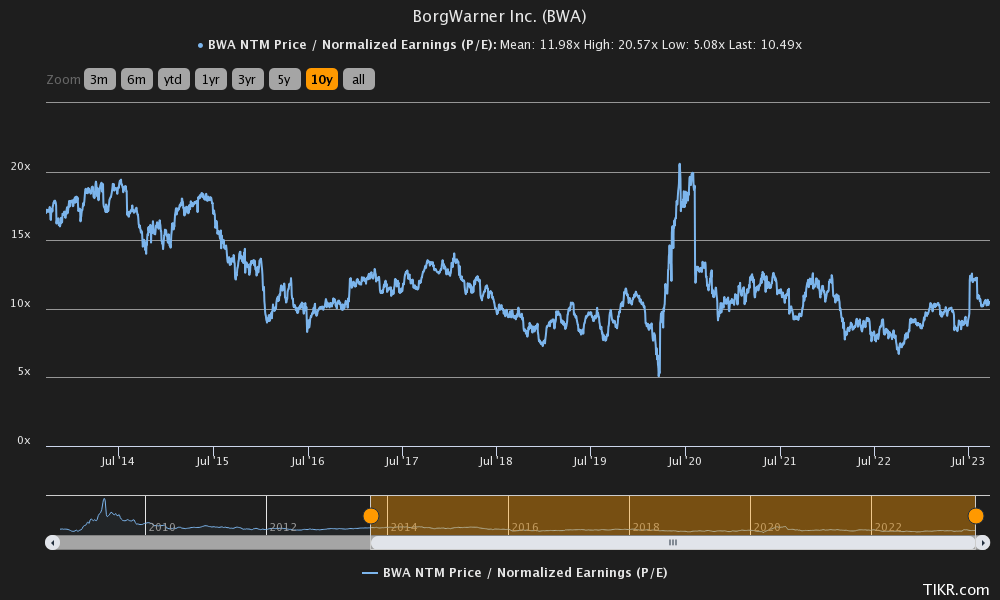Click the Low: 5.08x statistic text
The width and height of the screenshot is (1000, 600).
coord(693,45)
